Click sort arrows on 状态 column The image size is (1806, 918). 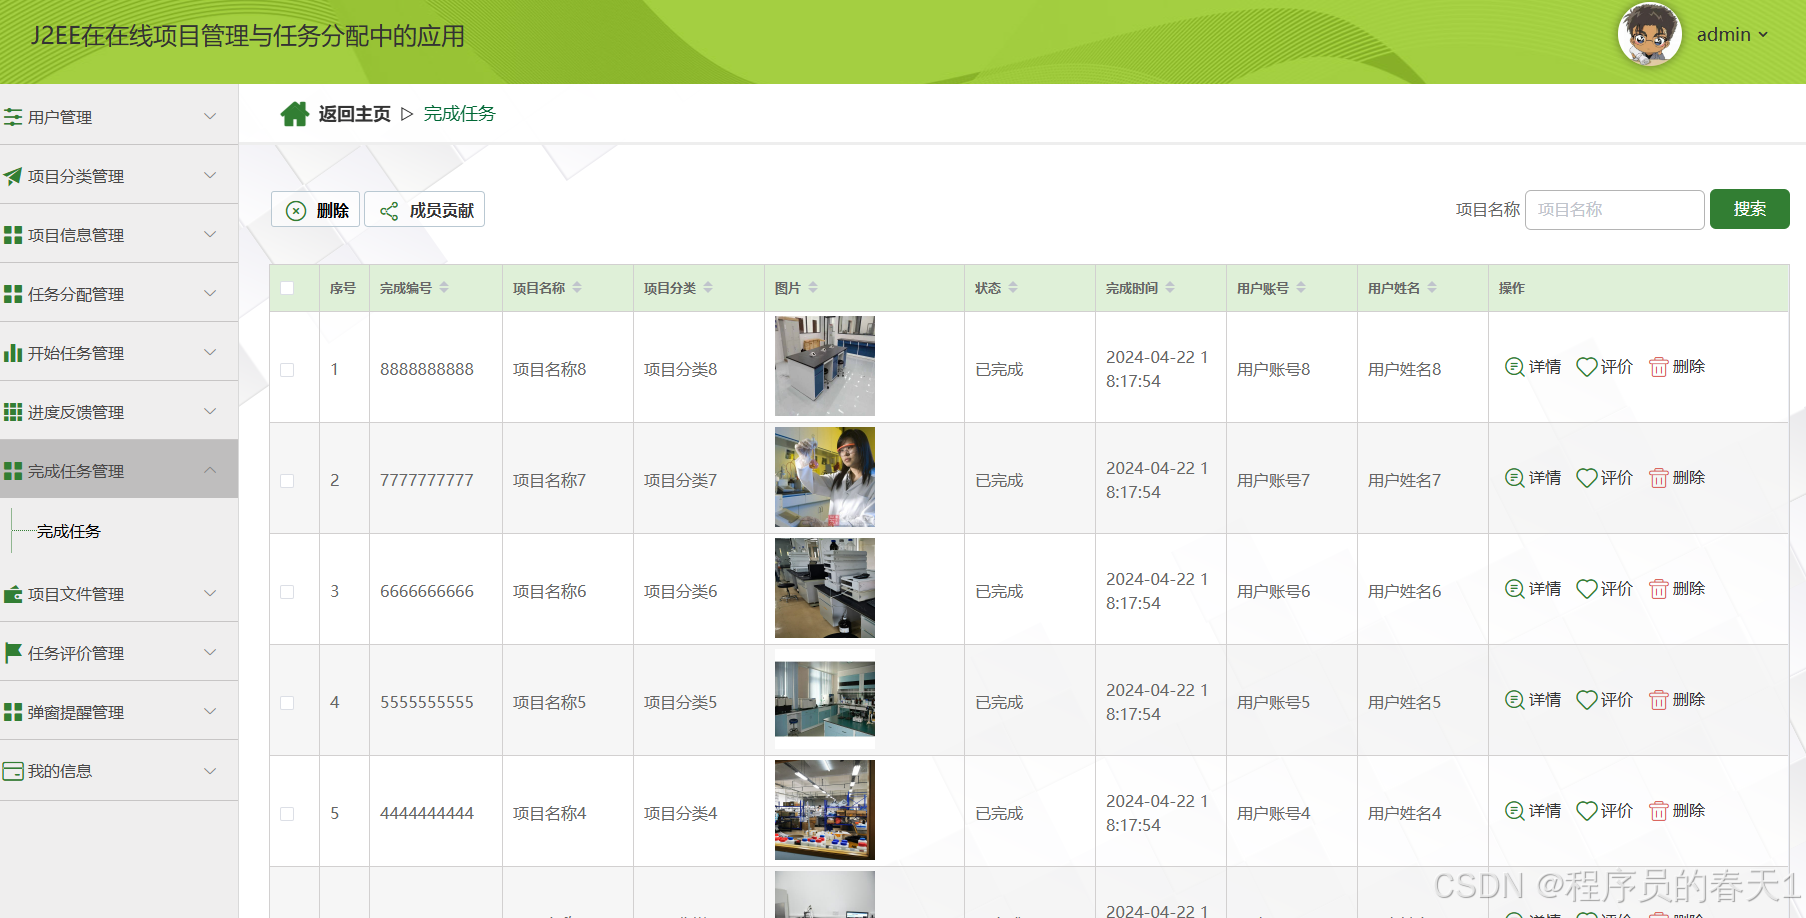coord(1013,288)
